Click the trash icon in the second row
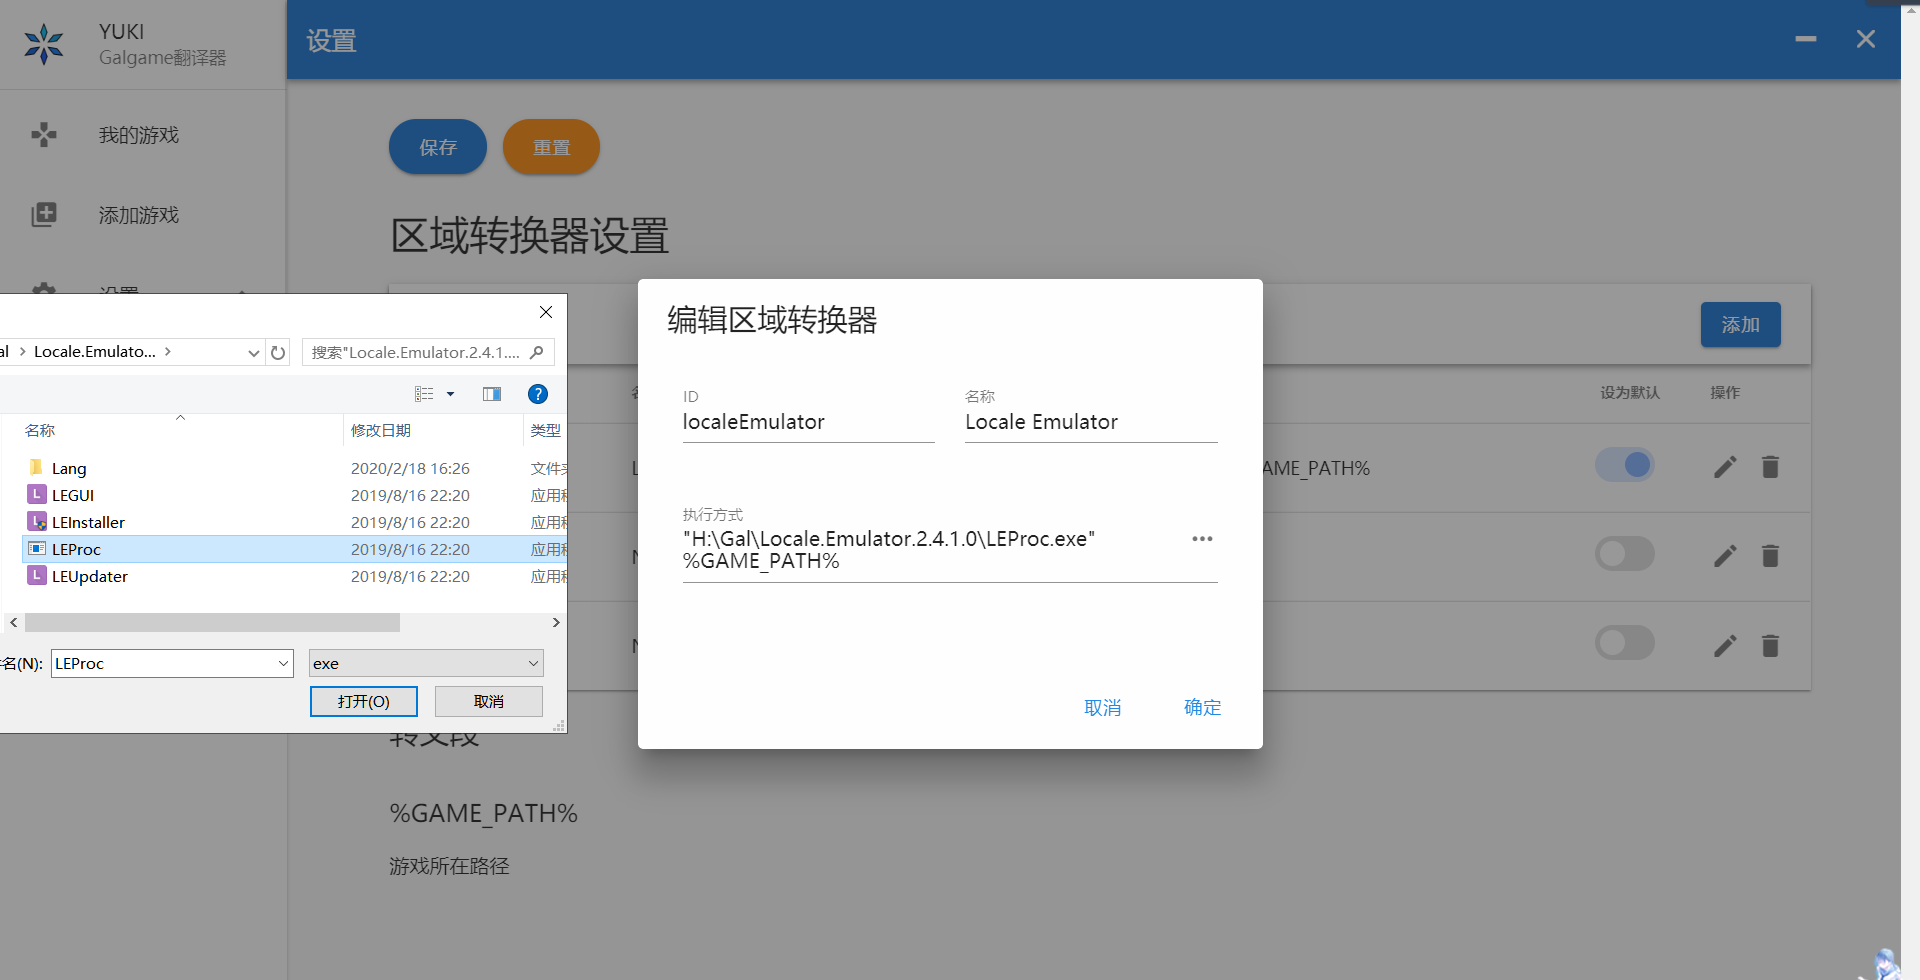 click(x=1770, y=556)
